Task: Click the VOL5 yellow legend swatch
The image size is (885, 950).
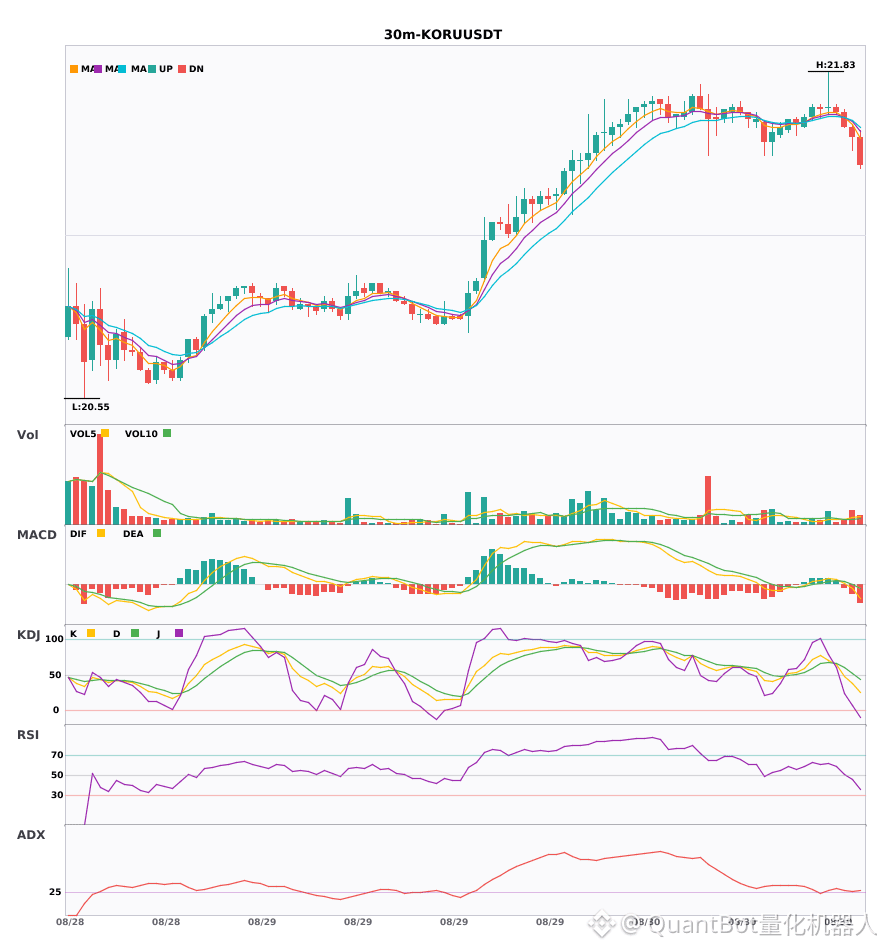Action: [x=105, y=433]
